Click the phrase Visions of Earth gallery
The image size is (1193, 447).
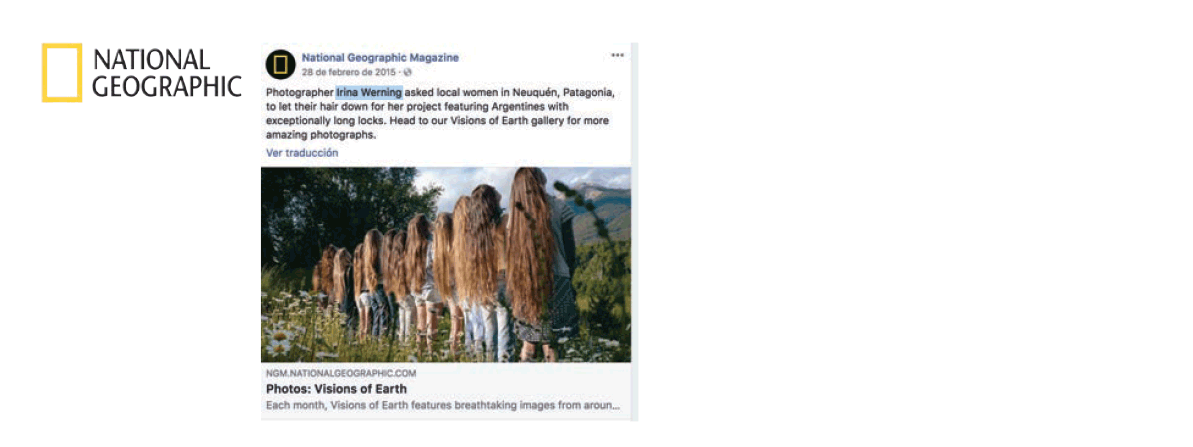[499, 121]
